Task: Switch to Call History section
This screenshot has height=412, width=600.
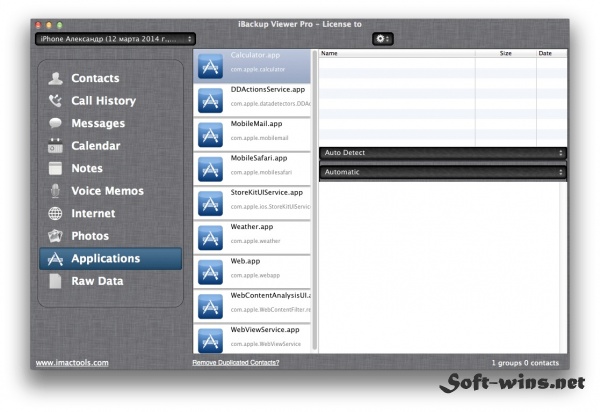Action: 111,101
